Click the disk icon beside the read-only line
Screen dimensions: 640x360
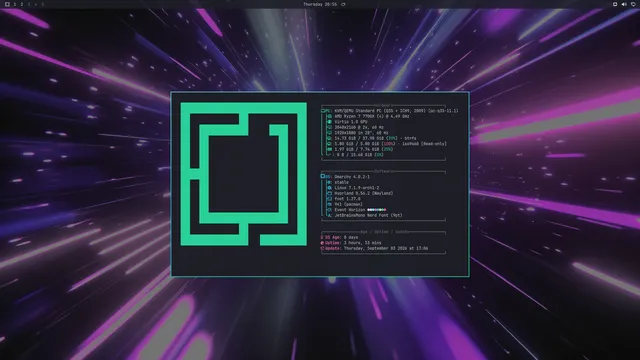click(x=329, y=144)
